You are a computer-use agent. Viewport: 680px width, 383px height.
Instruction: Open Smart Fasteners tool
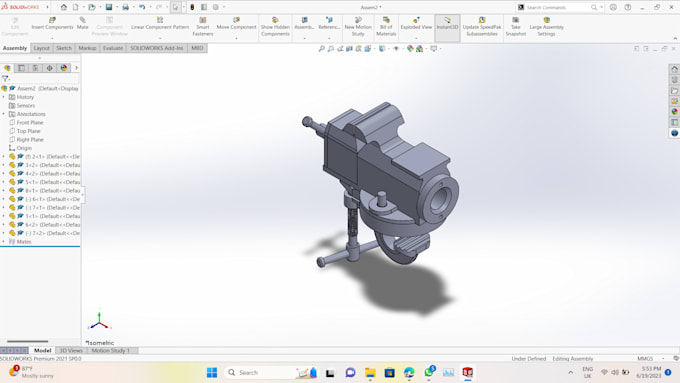point(203,26)
